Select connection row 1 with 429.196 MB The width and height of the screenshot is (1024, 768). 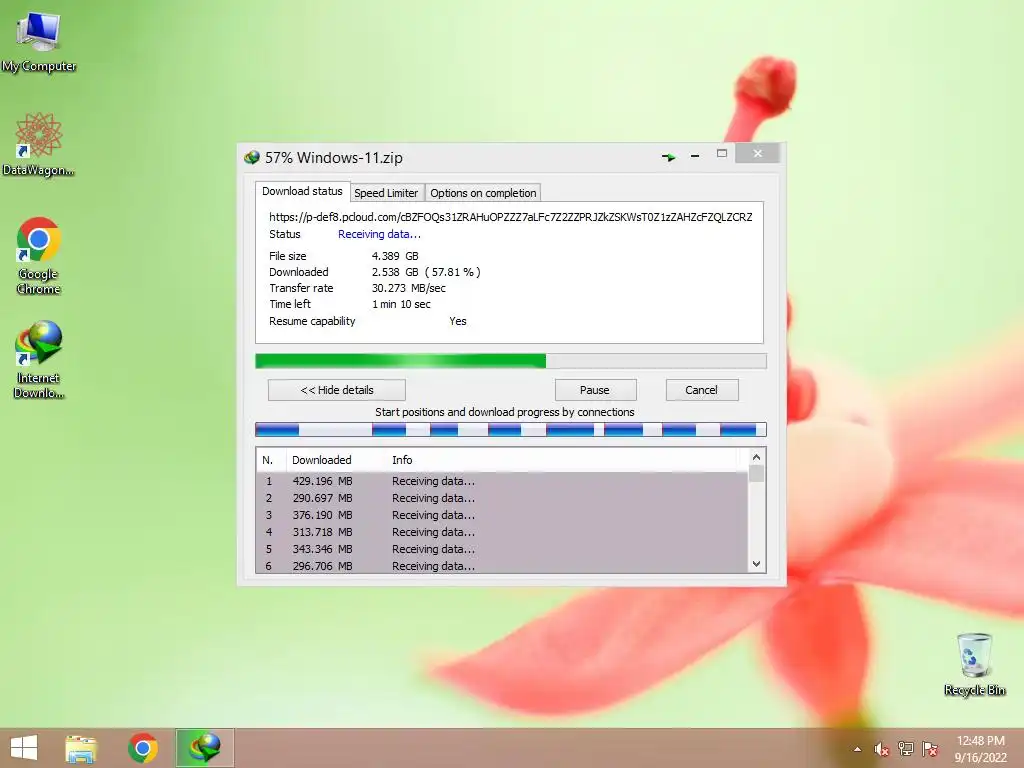[502, 481]
